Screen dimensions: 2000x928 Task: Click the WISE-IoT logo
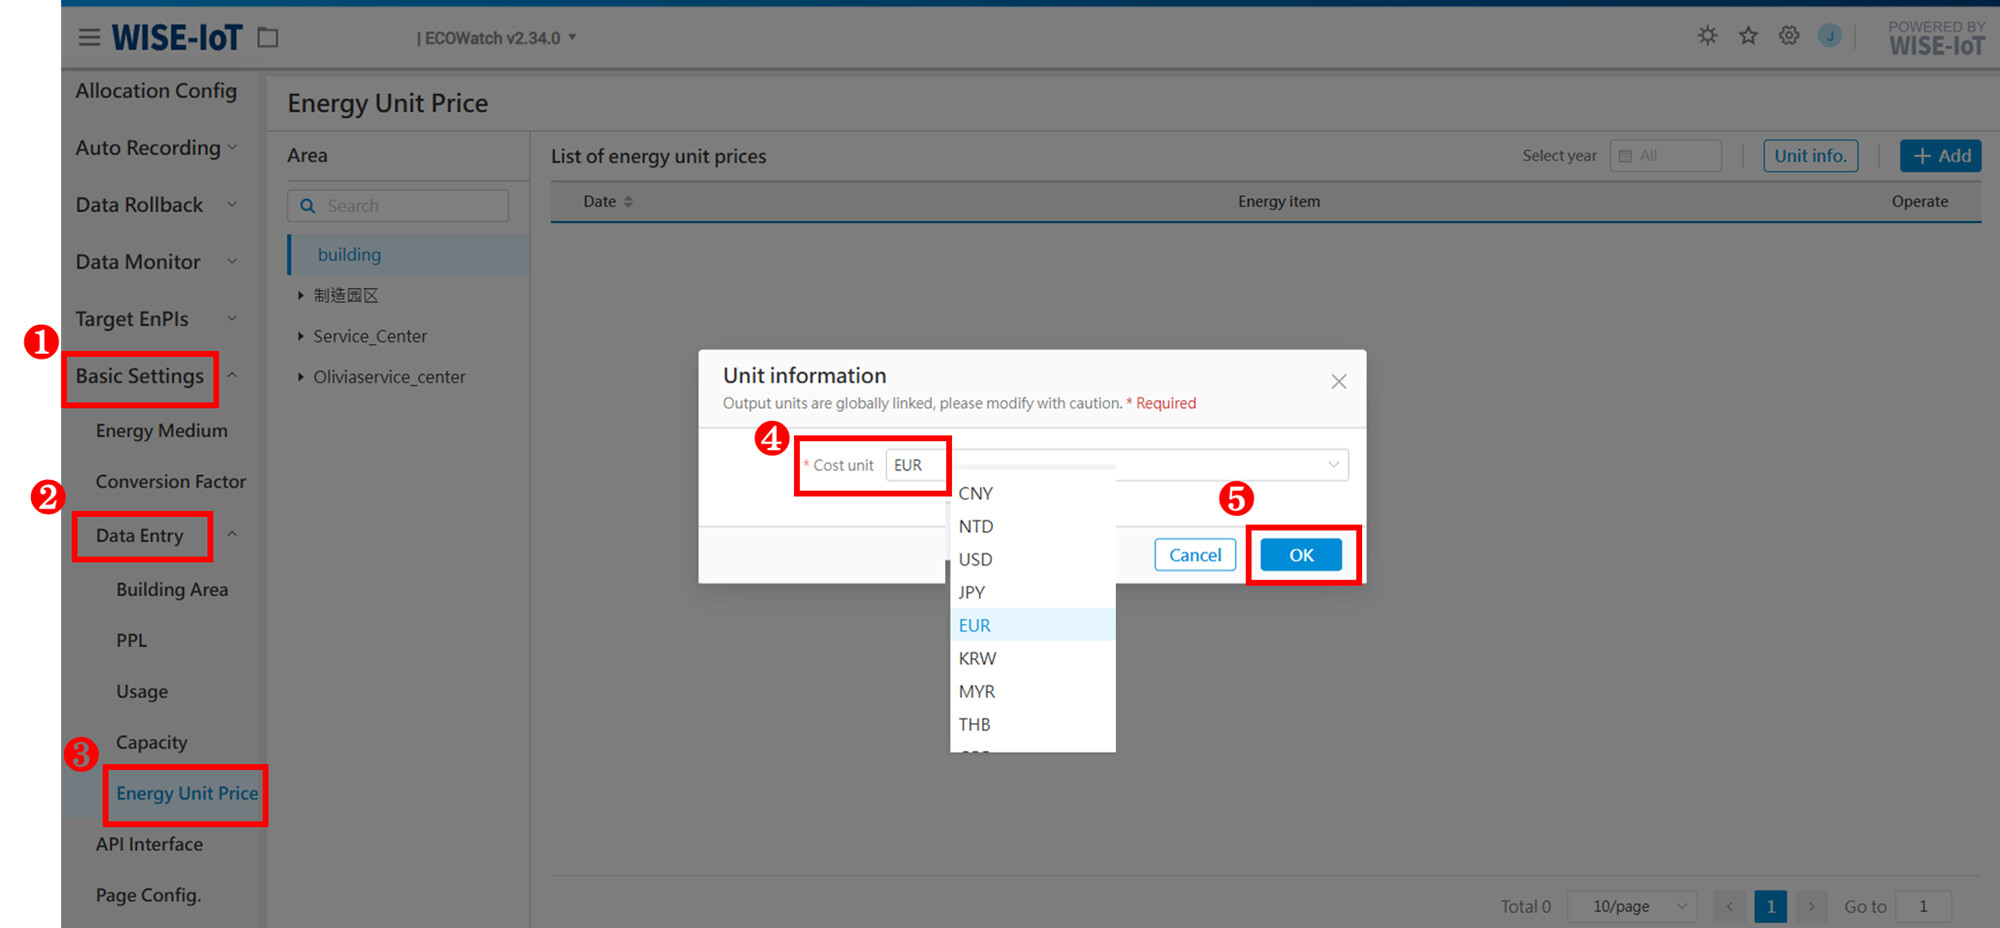(176, 38)
